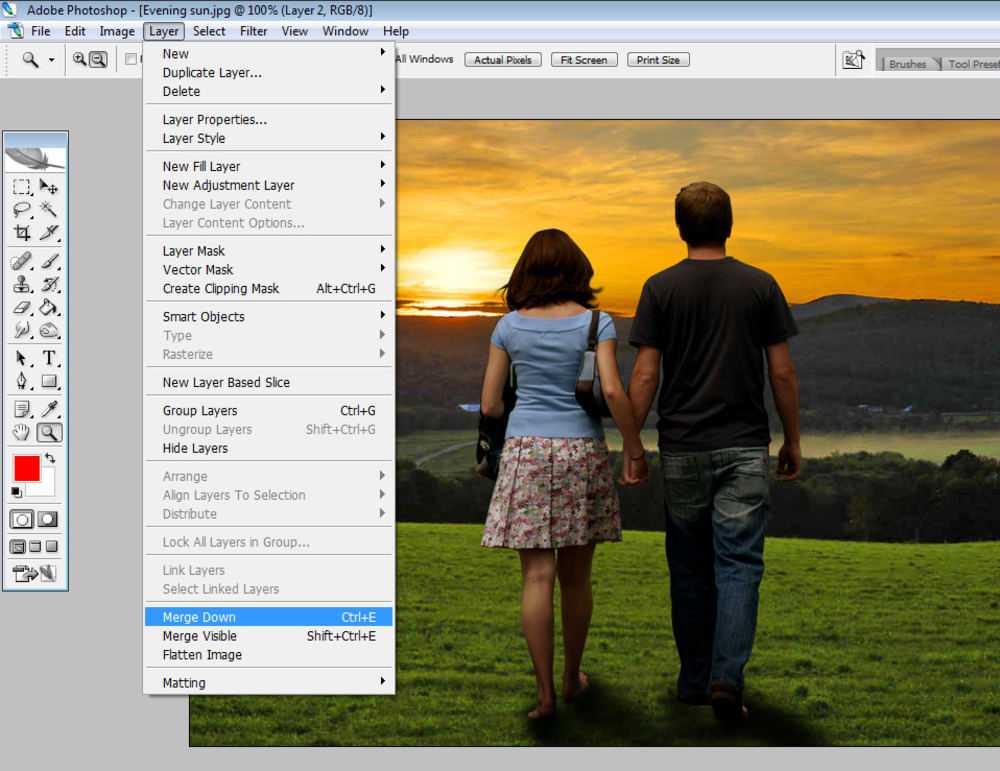Toggle Resize Windows To Fit checkbox
The image size is (1000, 771).
pyautogui.click(x=131, y=59)
